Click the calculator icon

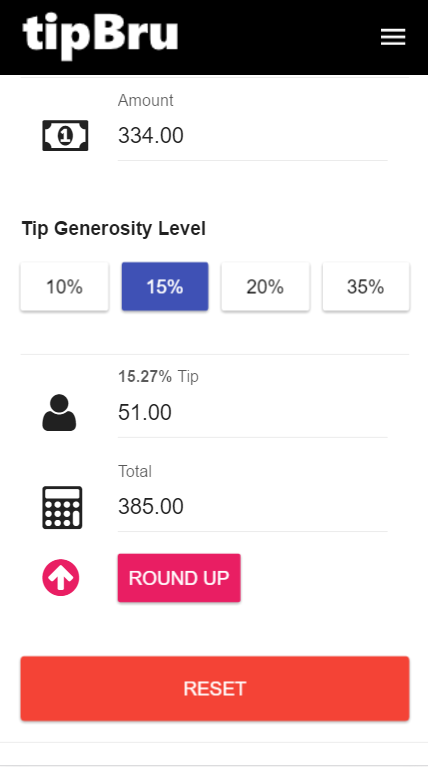tap(62, 507)
